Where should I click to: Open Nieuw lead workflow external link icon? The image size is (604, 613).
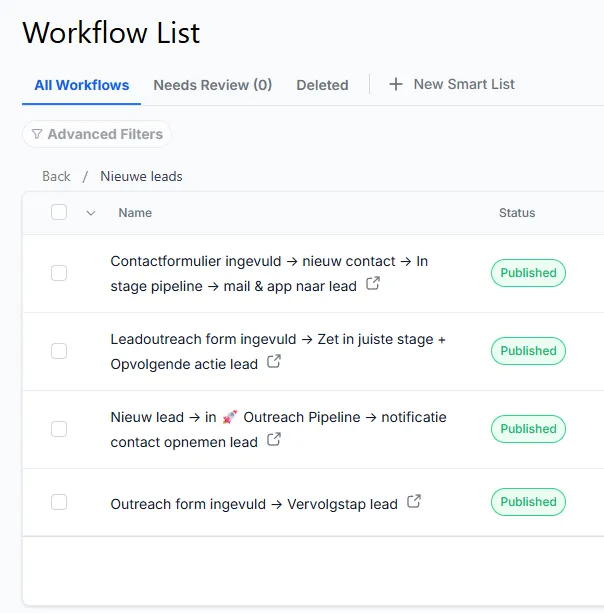tap(274, 440)
